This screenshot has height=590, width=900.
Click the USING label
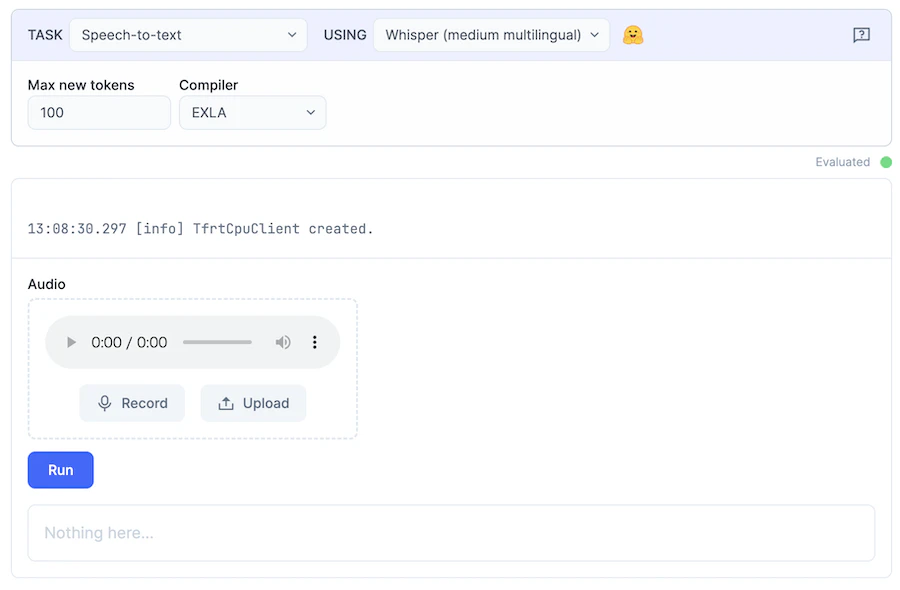(345, 35)
